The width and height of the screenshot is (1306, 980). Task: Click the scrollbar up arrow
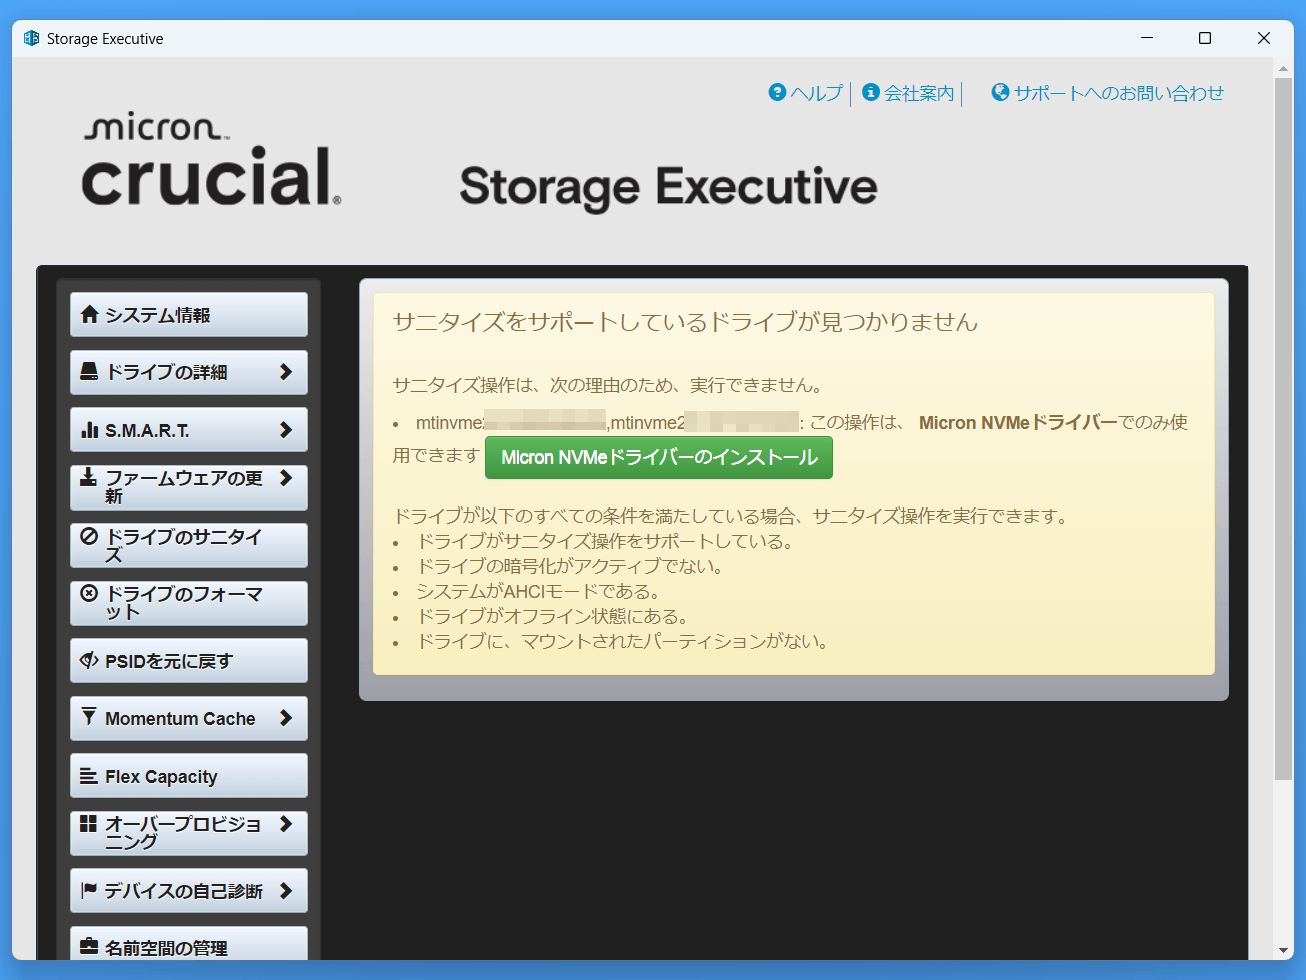1283,69
